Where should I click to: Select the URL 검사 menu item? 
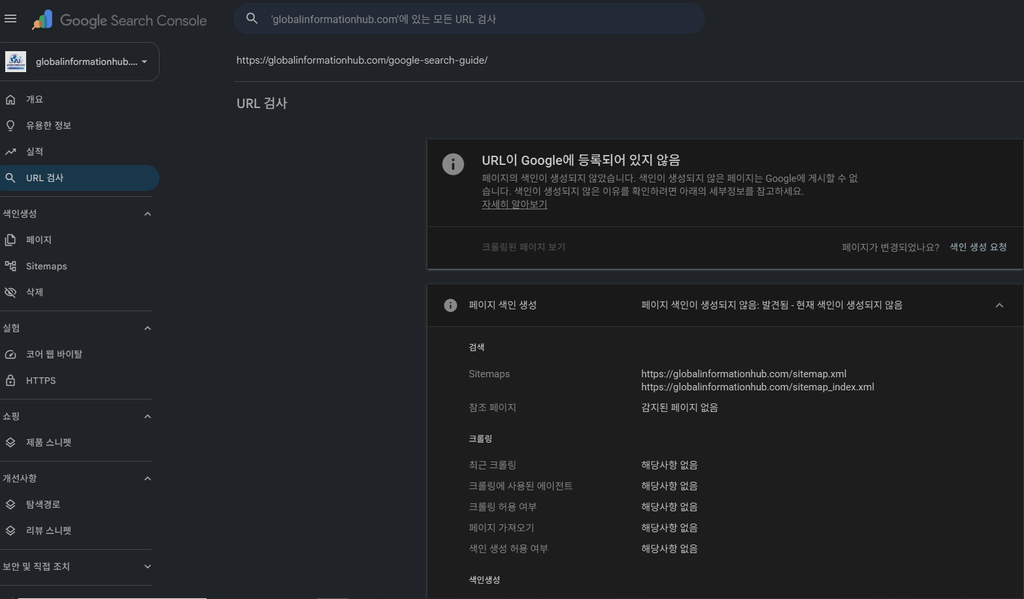click(78, 178)
